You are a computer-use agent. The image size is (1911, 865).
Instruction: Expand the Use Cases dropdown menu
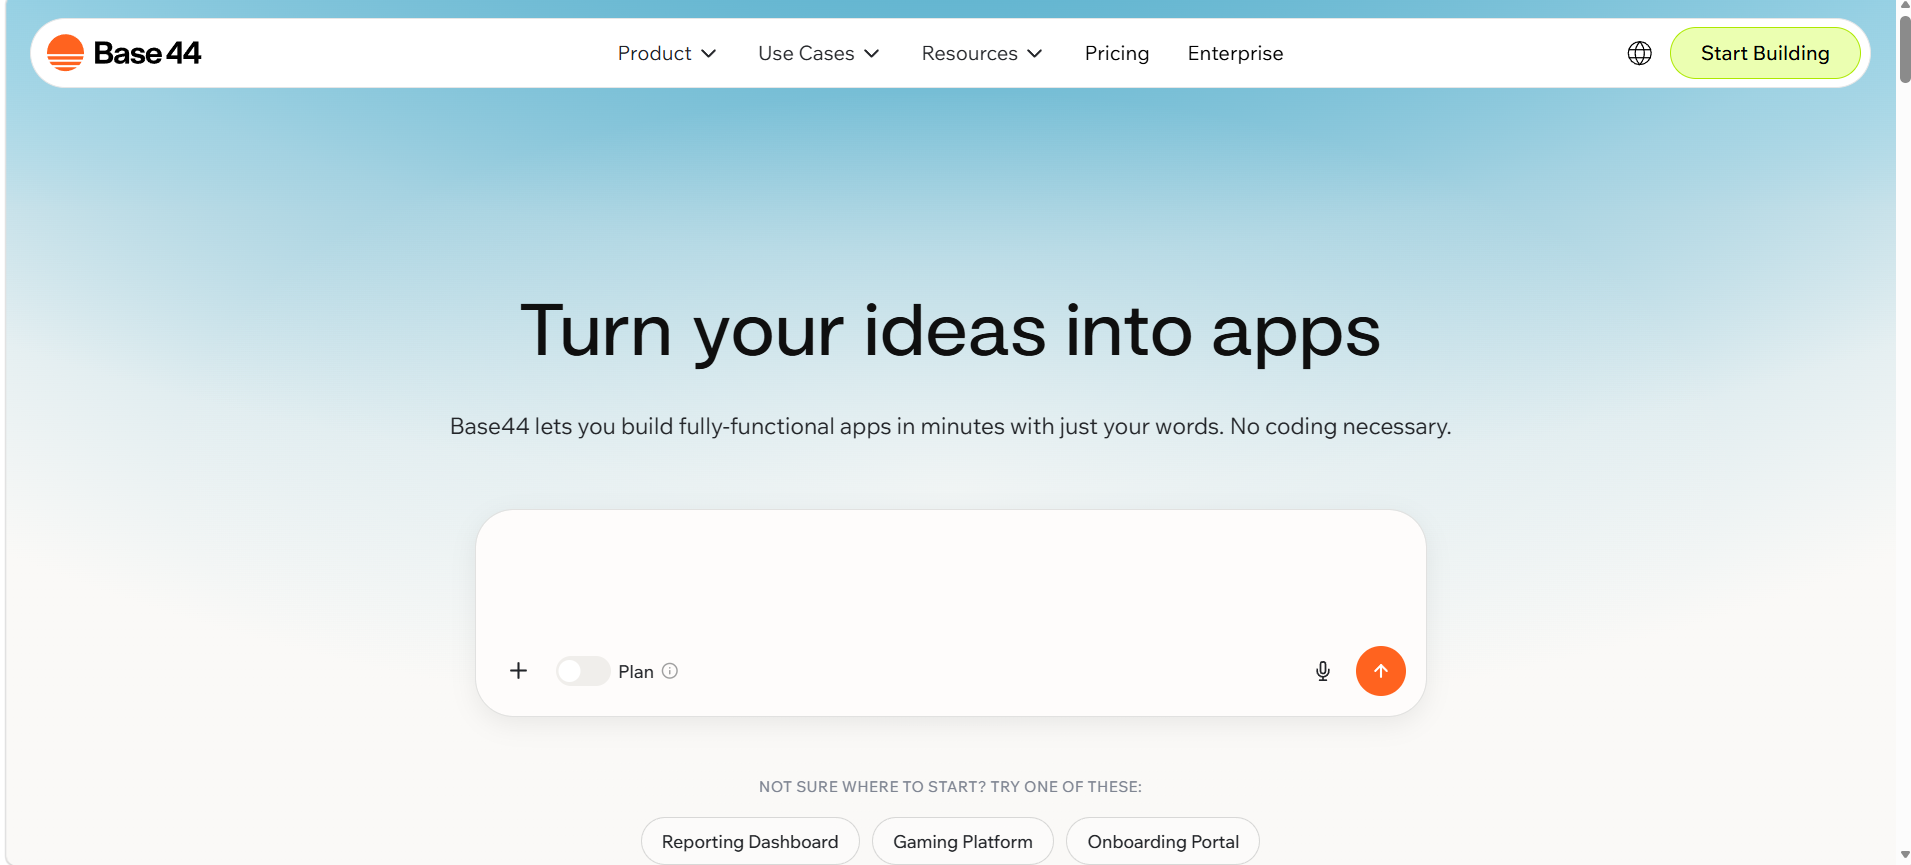(819, 53)
